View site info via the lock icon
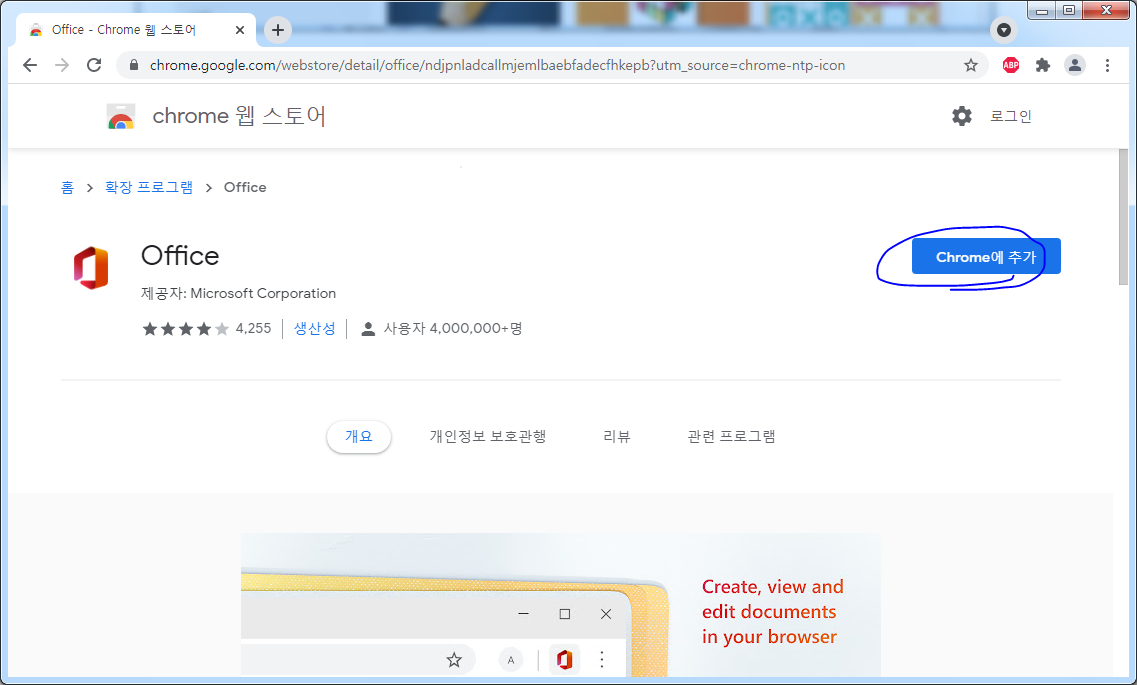 (133, 65)
